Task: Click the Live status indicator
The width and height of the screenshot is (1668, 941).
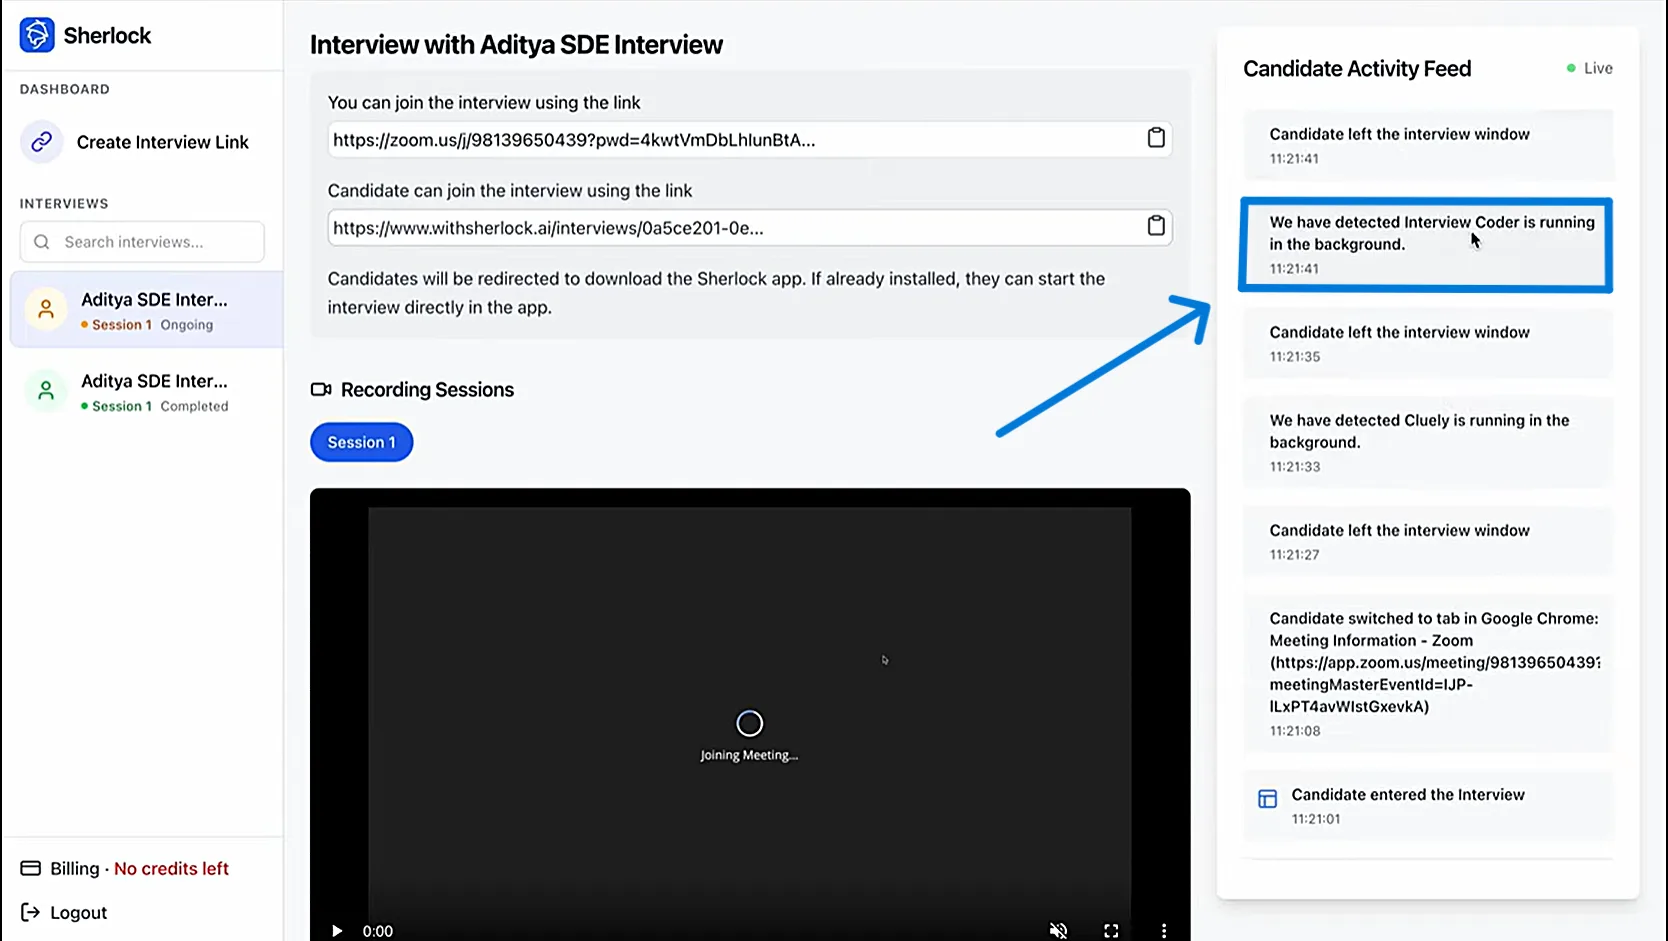Action: [x=1589, y=68]
